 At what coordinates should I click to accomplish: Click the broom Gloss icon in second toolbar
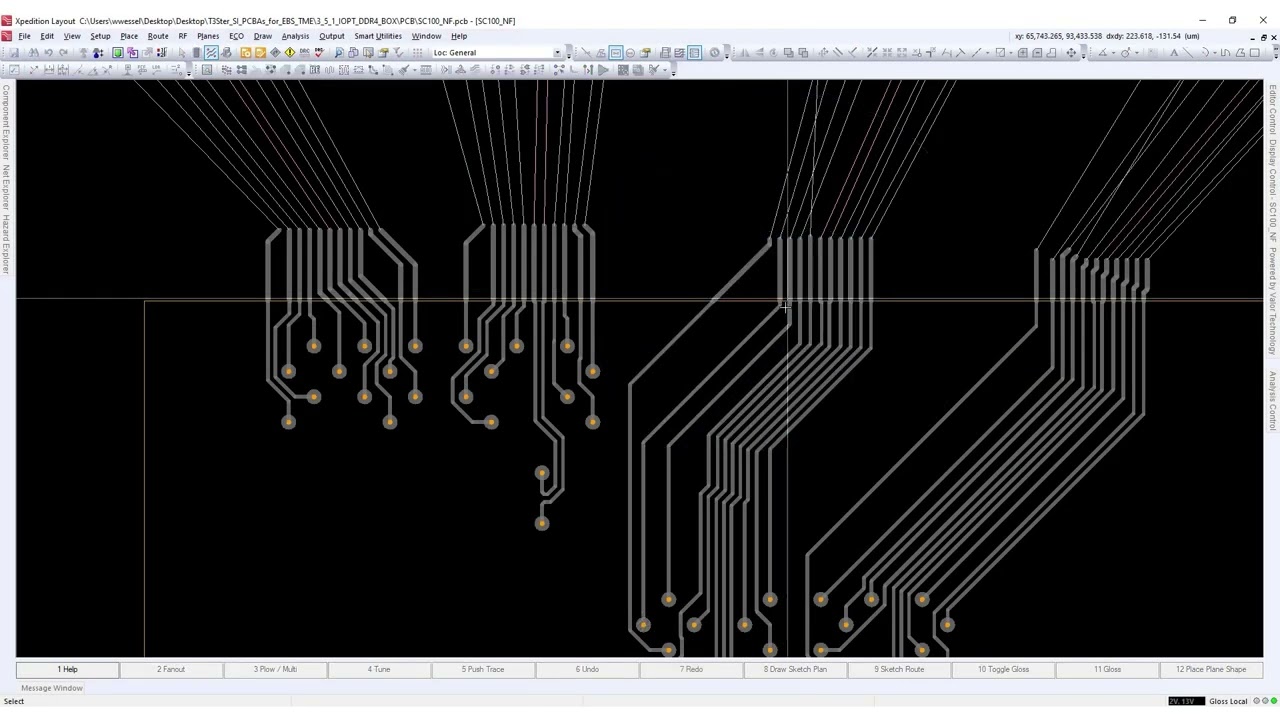[405, 70]
